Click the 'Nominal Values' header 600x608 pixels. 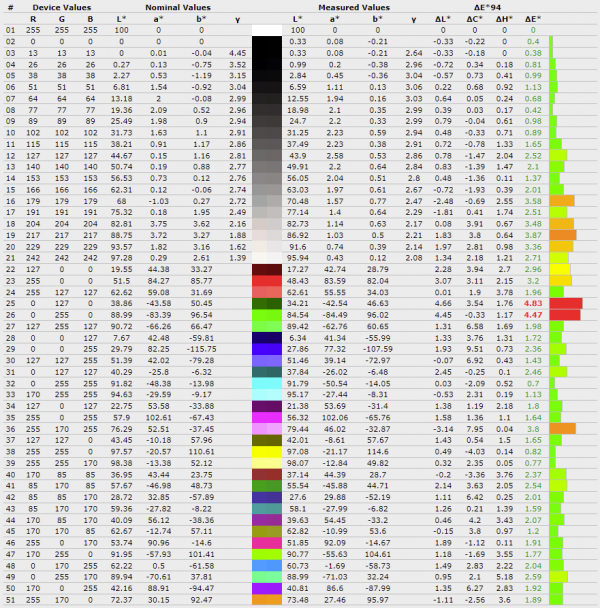tap(178, 7)
